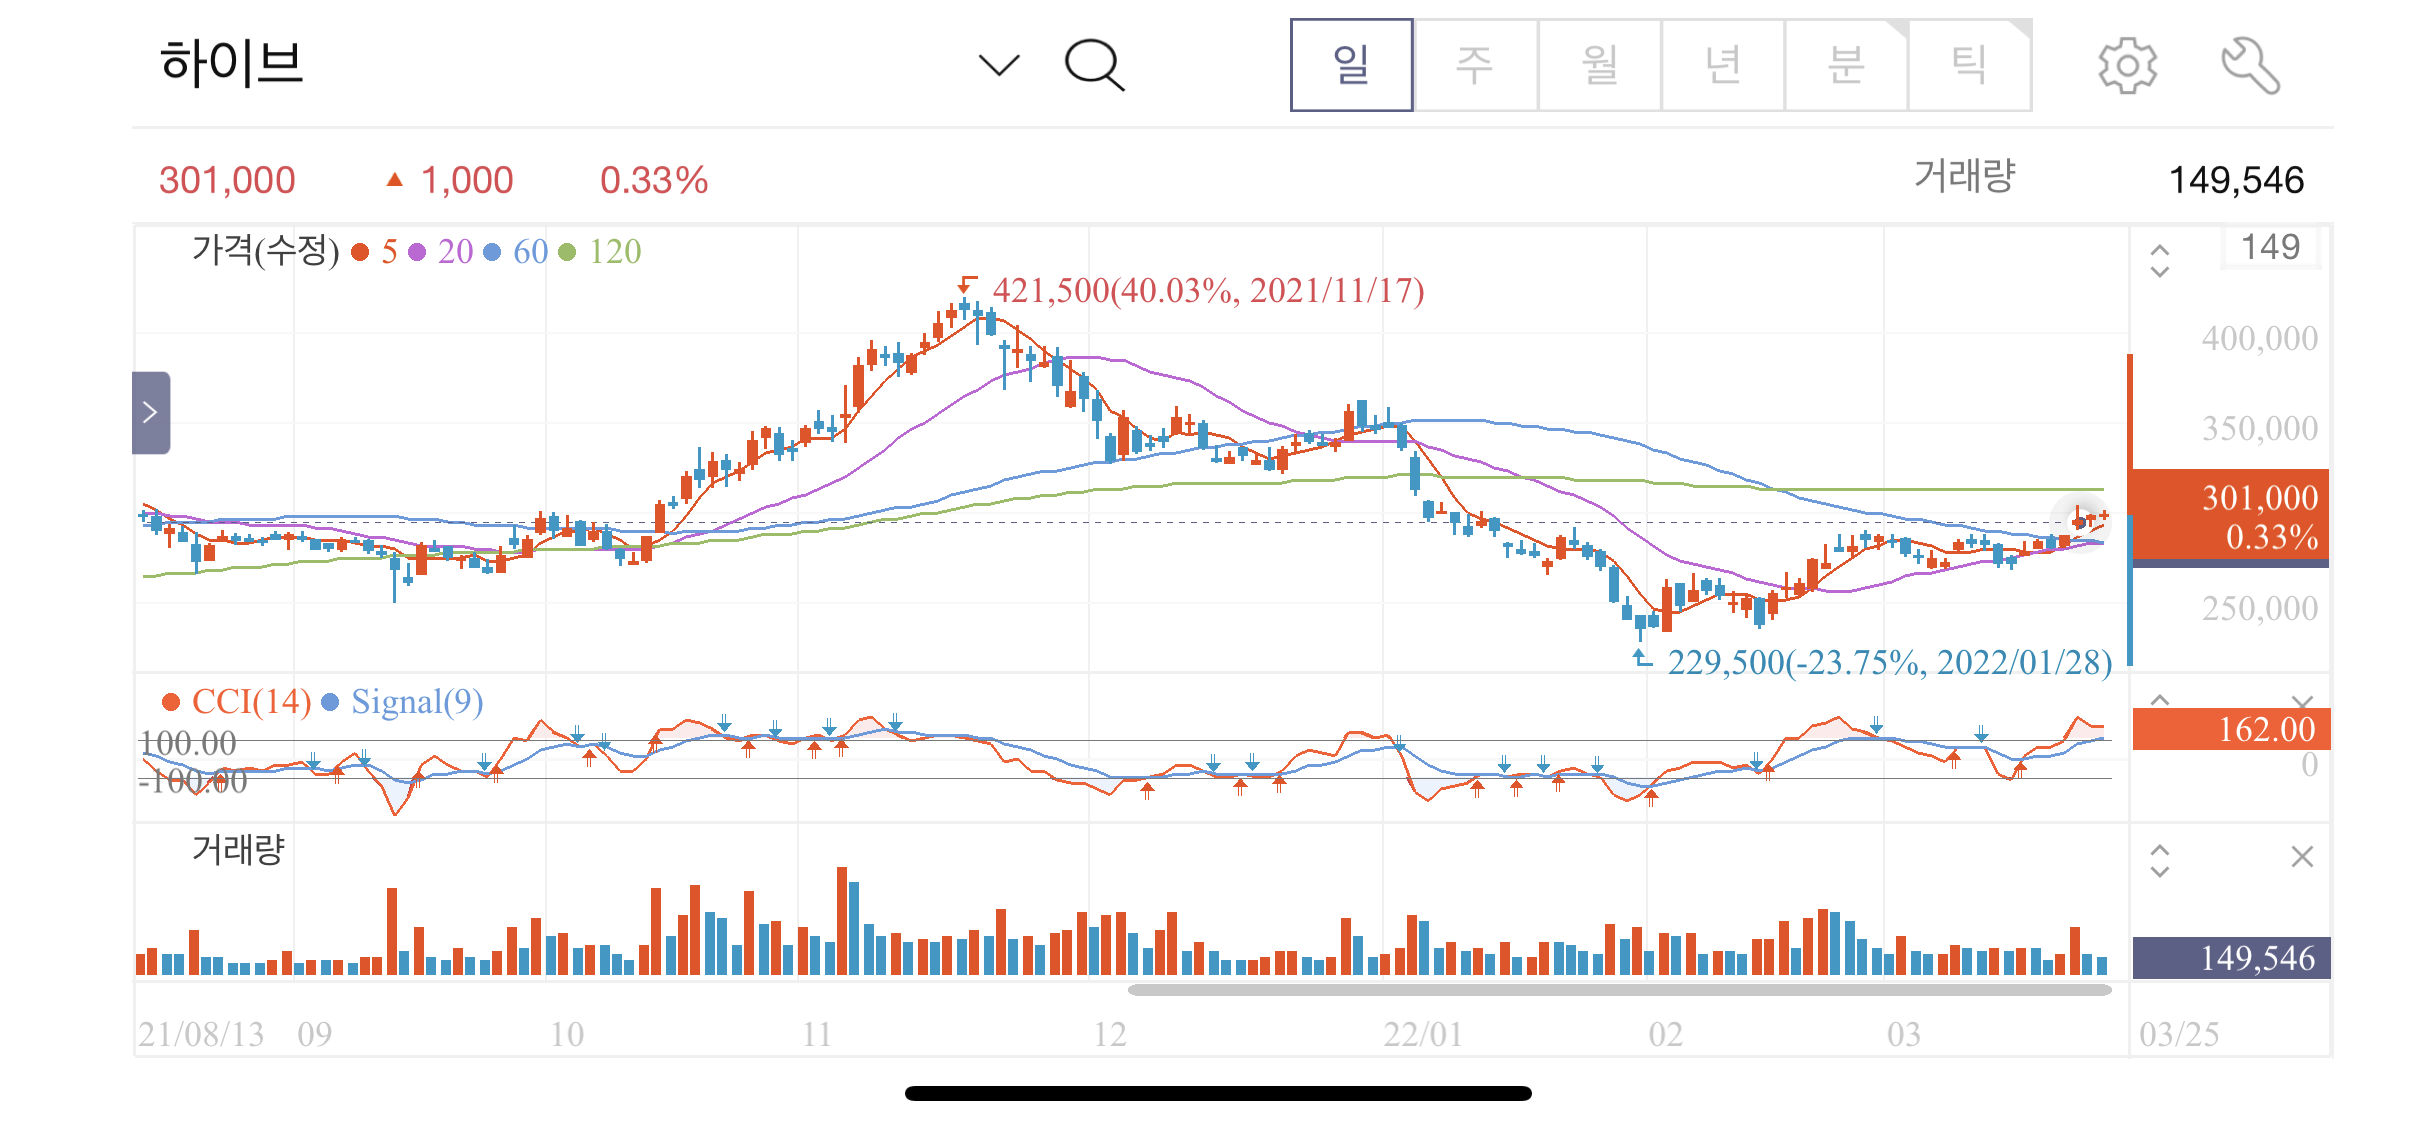This screenshot has height=1125, width=2436.
Task: Open chart settings gear
Action: 2126,66
